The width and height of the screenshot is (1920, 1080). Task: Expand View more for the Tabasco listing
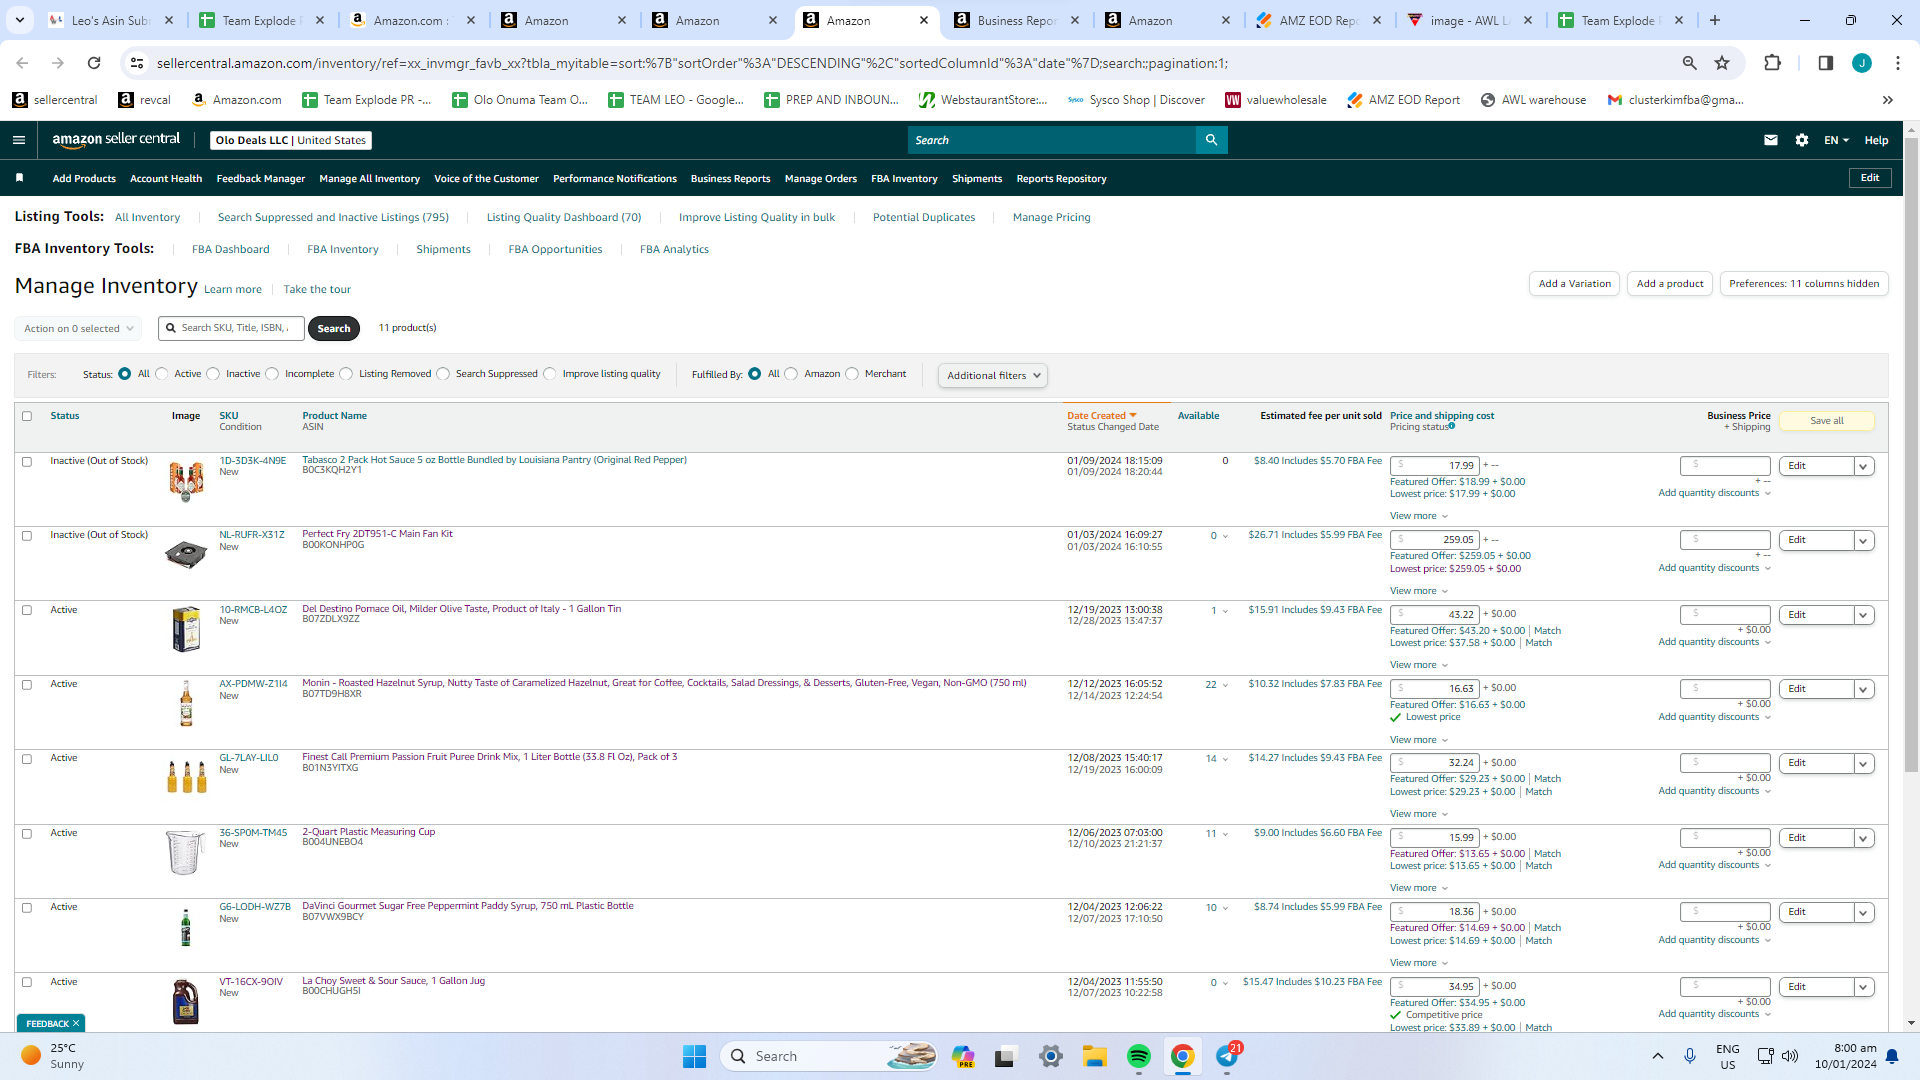click(1418, 516)
